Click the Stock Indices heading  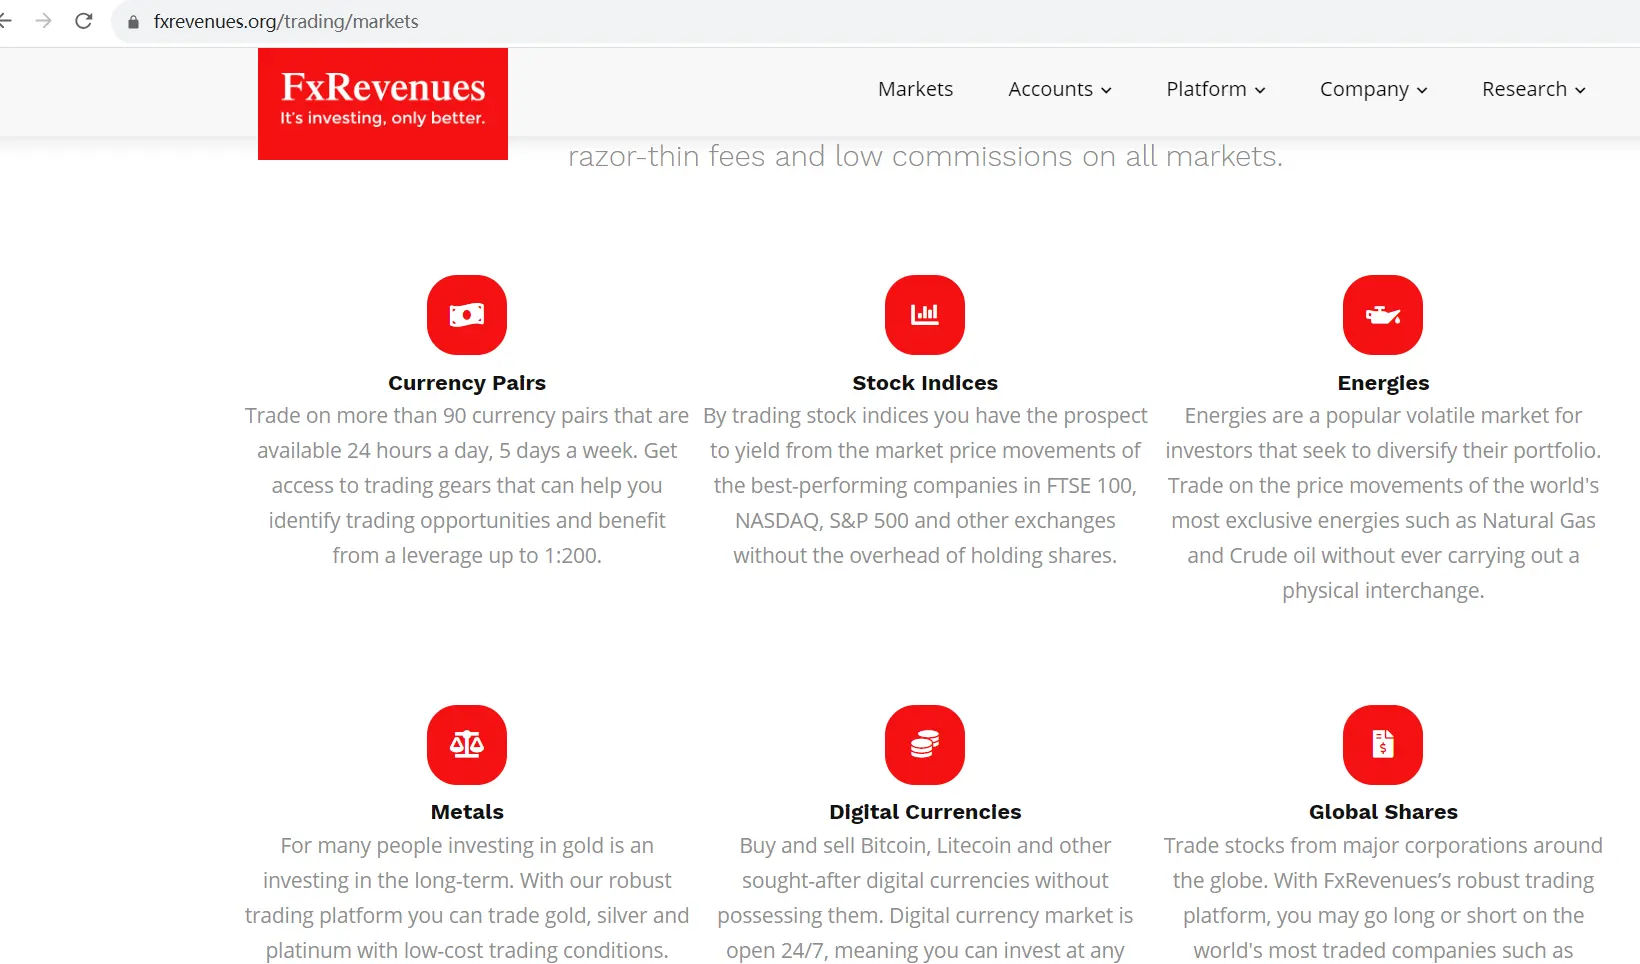(x=925, y=383)
